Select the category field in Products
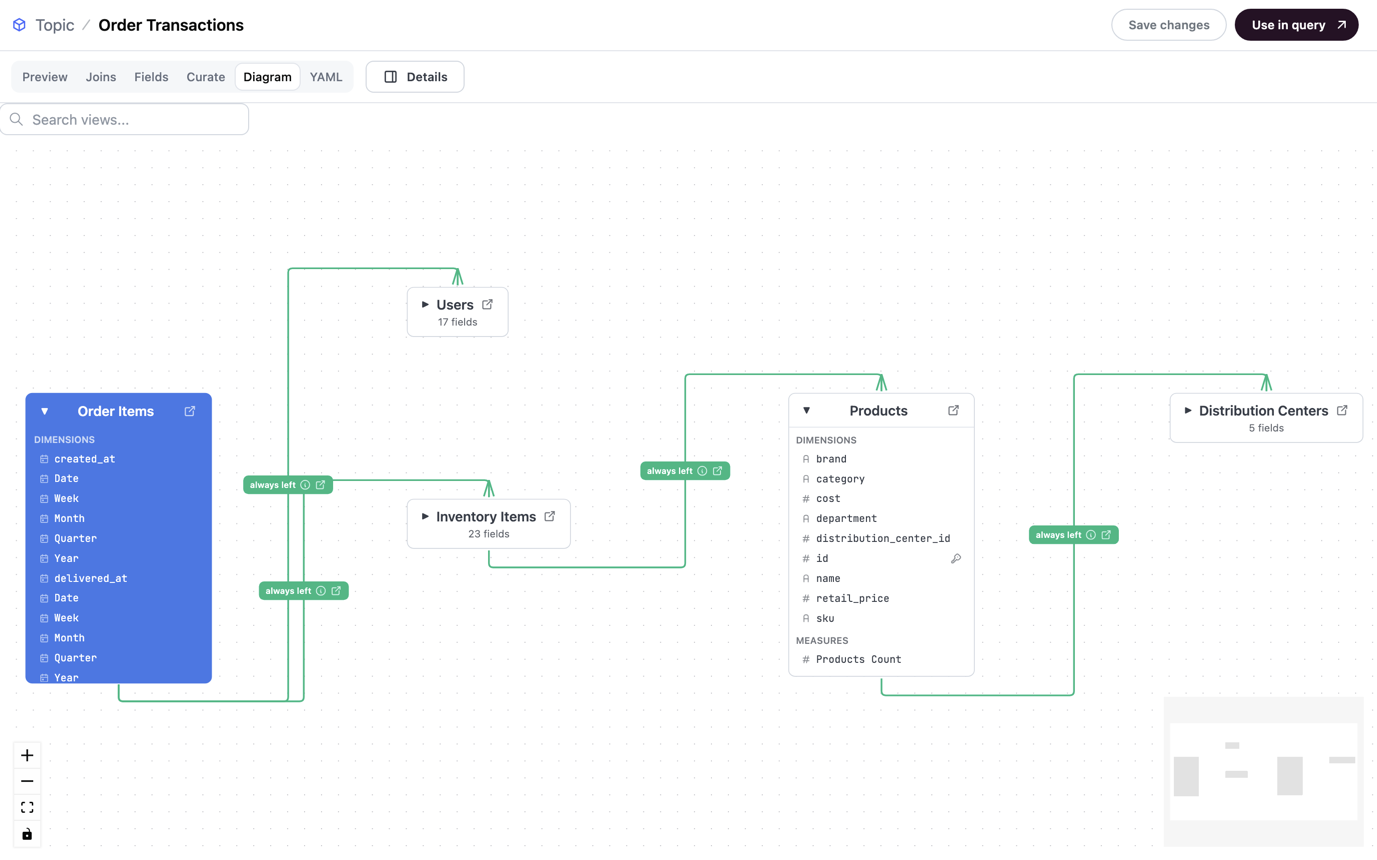The height and width of the screenshot is (860, 1377). pos(881,479)
